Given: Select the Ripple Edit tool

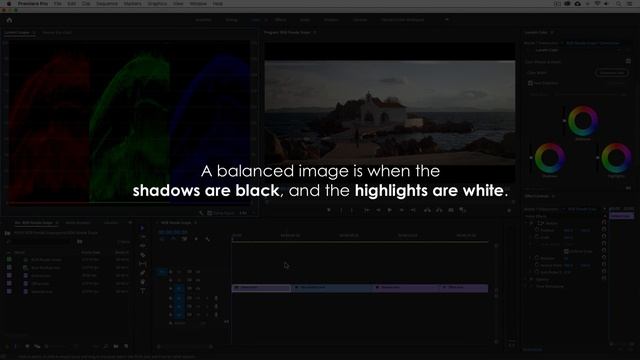Looking at the screenshot, I should (x=142, y=246).
